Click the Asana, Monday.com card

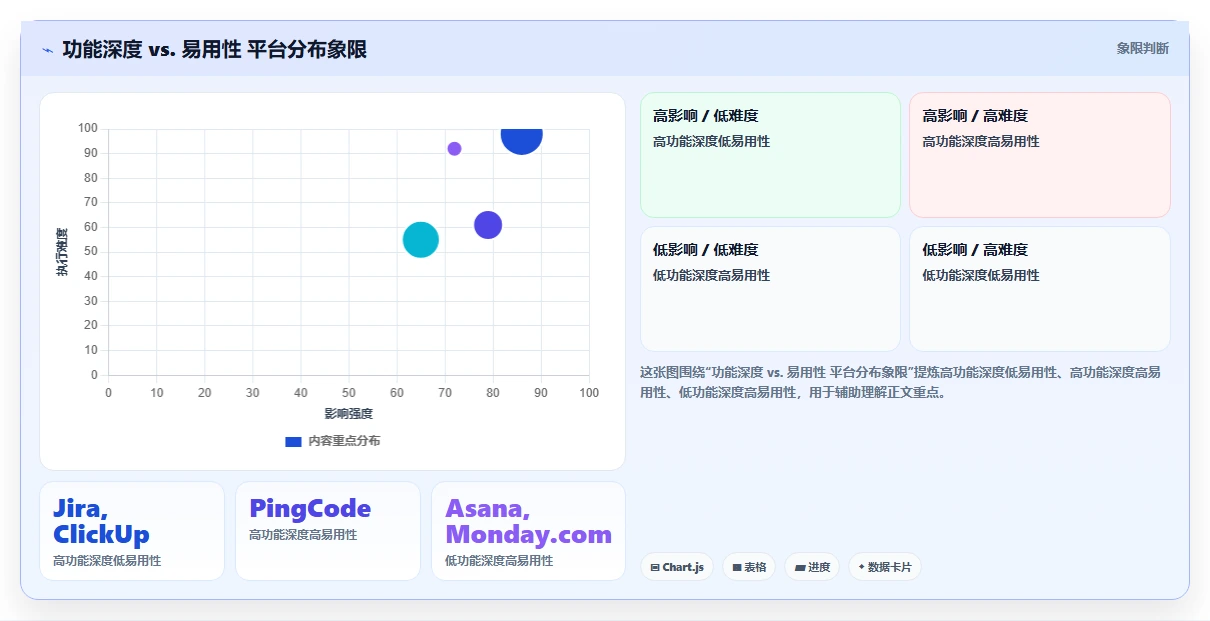click(528, 531)
